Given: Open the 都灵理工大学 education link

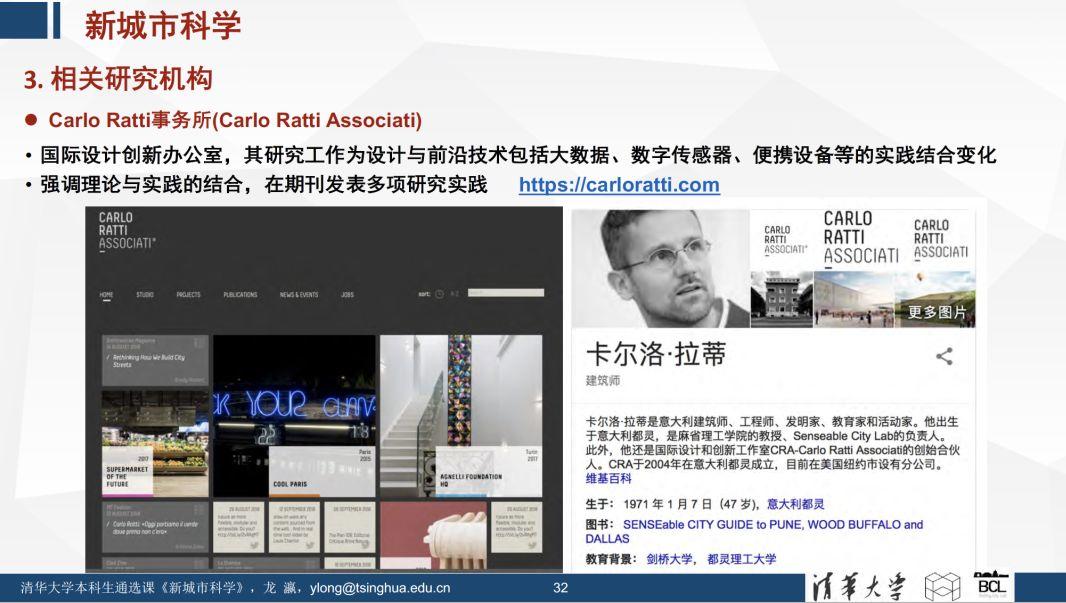Looking at the screenshot, I should (x=742, y=559).
